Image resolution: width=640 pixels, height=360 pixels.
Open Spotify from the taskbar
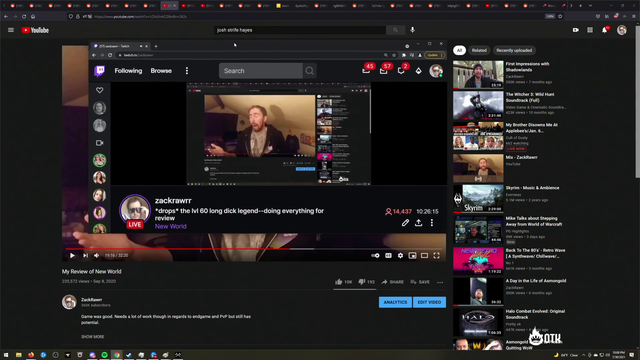(104, 355)
